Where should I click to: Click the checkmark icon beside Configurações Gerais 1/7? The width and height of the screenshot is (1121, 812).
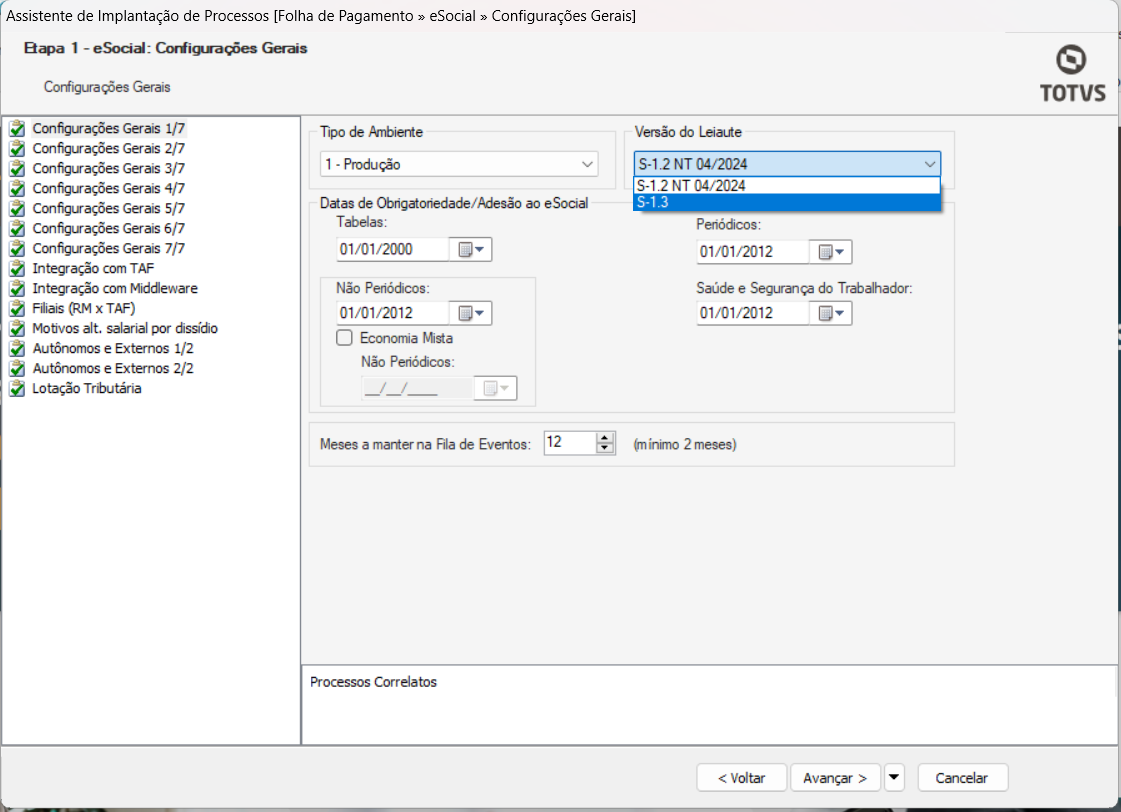click(17, 129)
